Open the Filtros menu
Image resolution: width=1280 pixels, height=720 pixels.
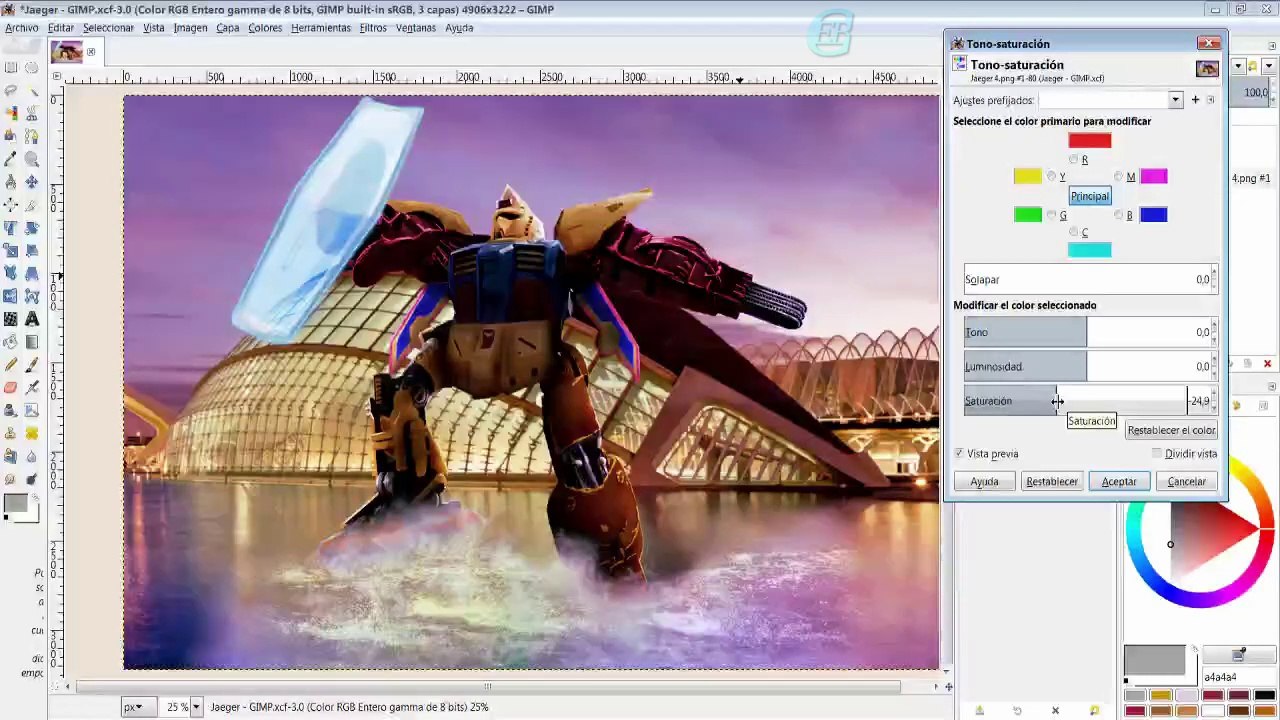tap(373, 28)
